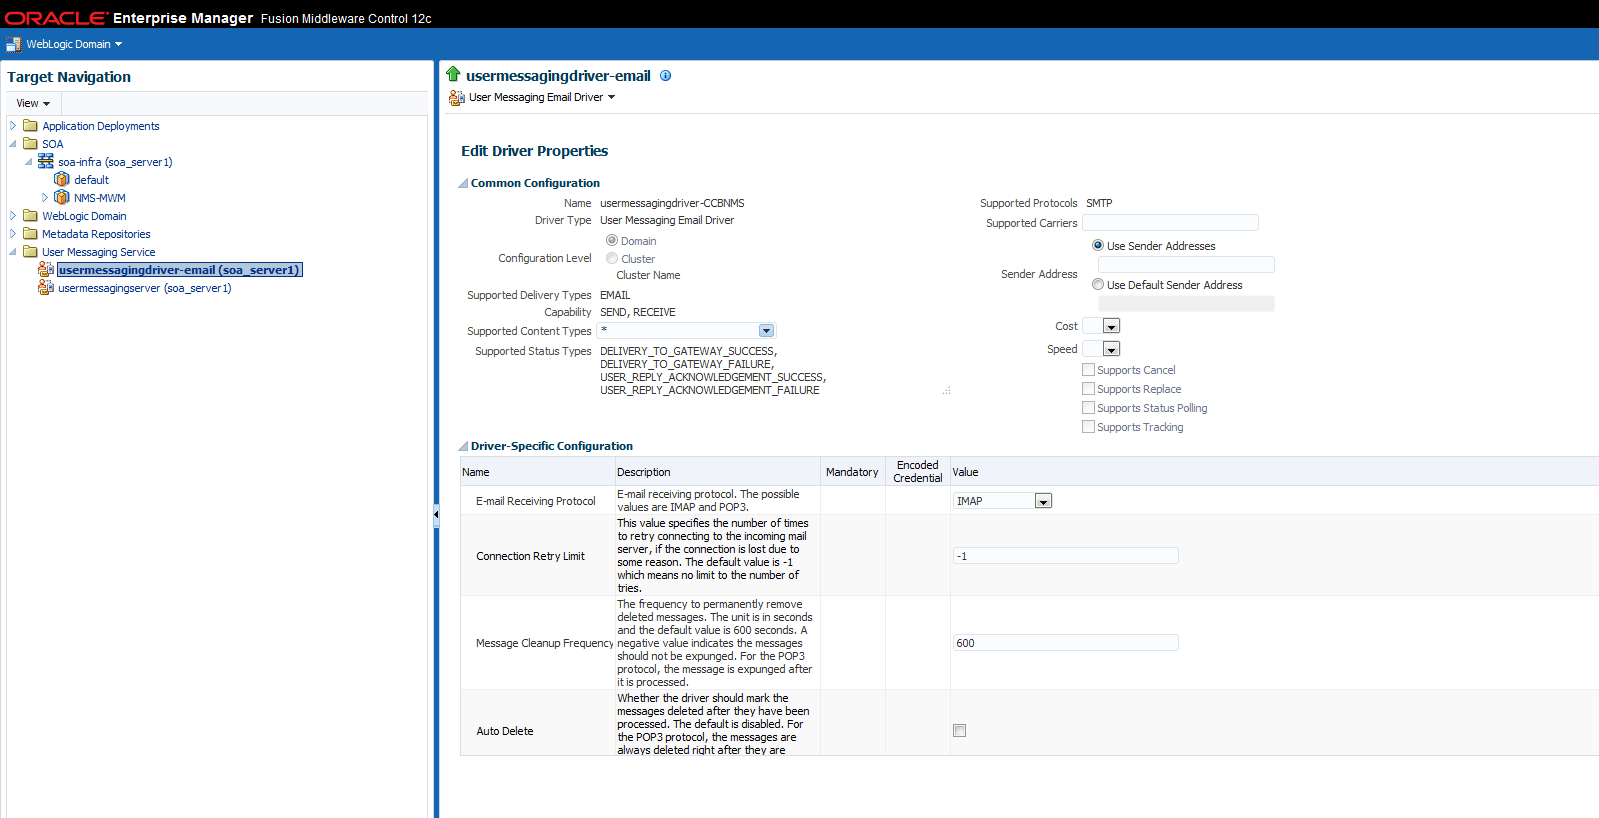Collapse the Driver-Specific Configuration section
This screenshot has height=818, width=1599.
tap(463, 446)
